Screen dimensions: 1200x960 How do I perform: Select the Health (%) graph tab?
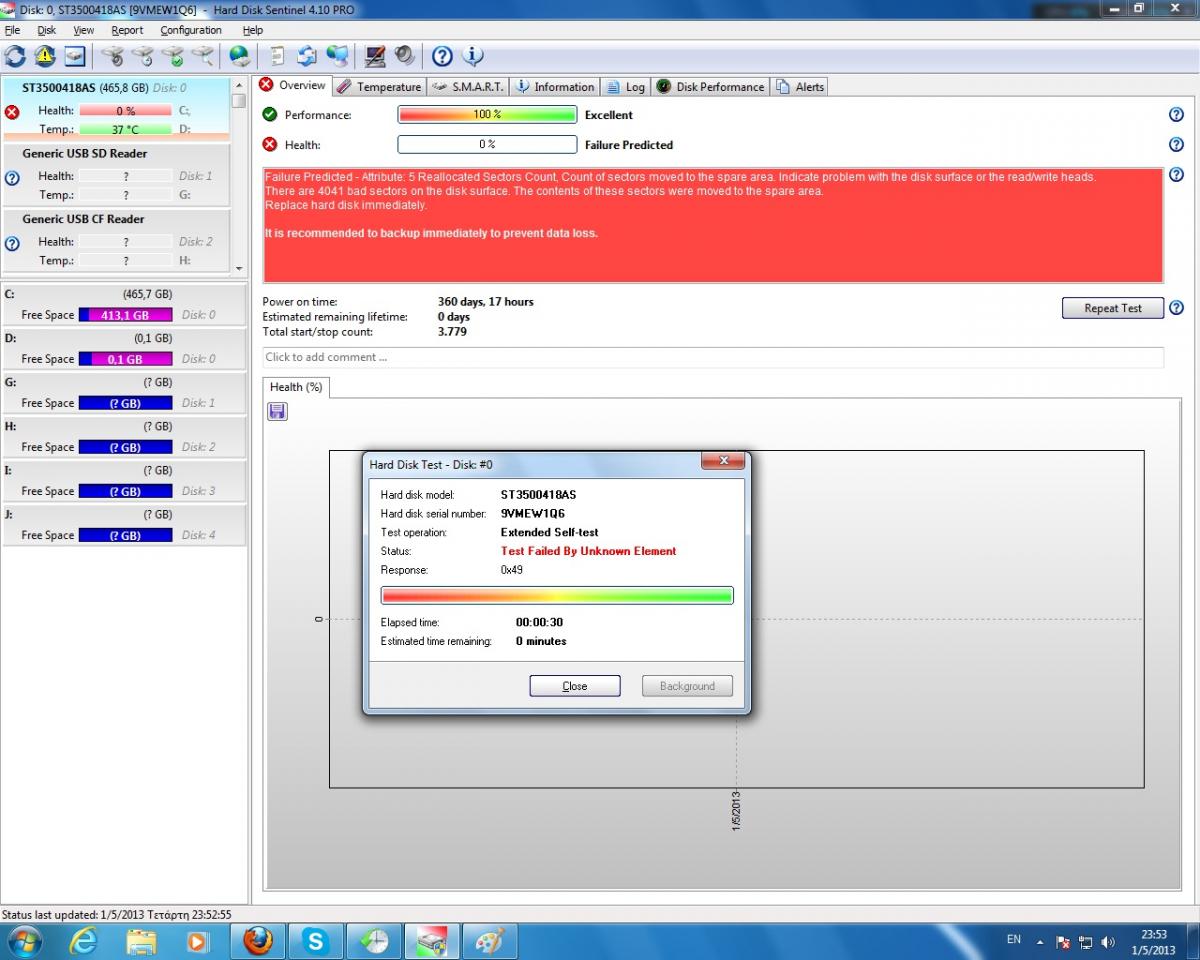pos(295,387)
